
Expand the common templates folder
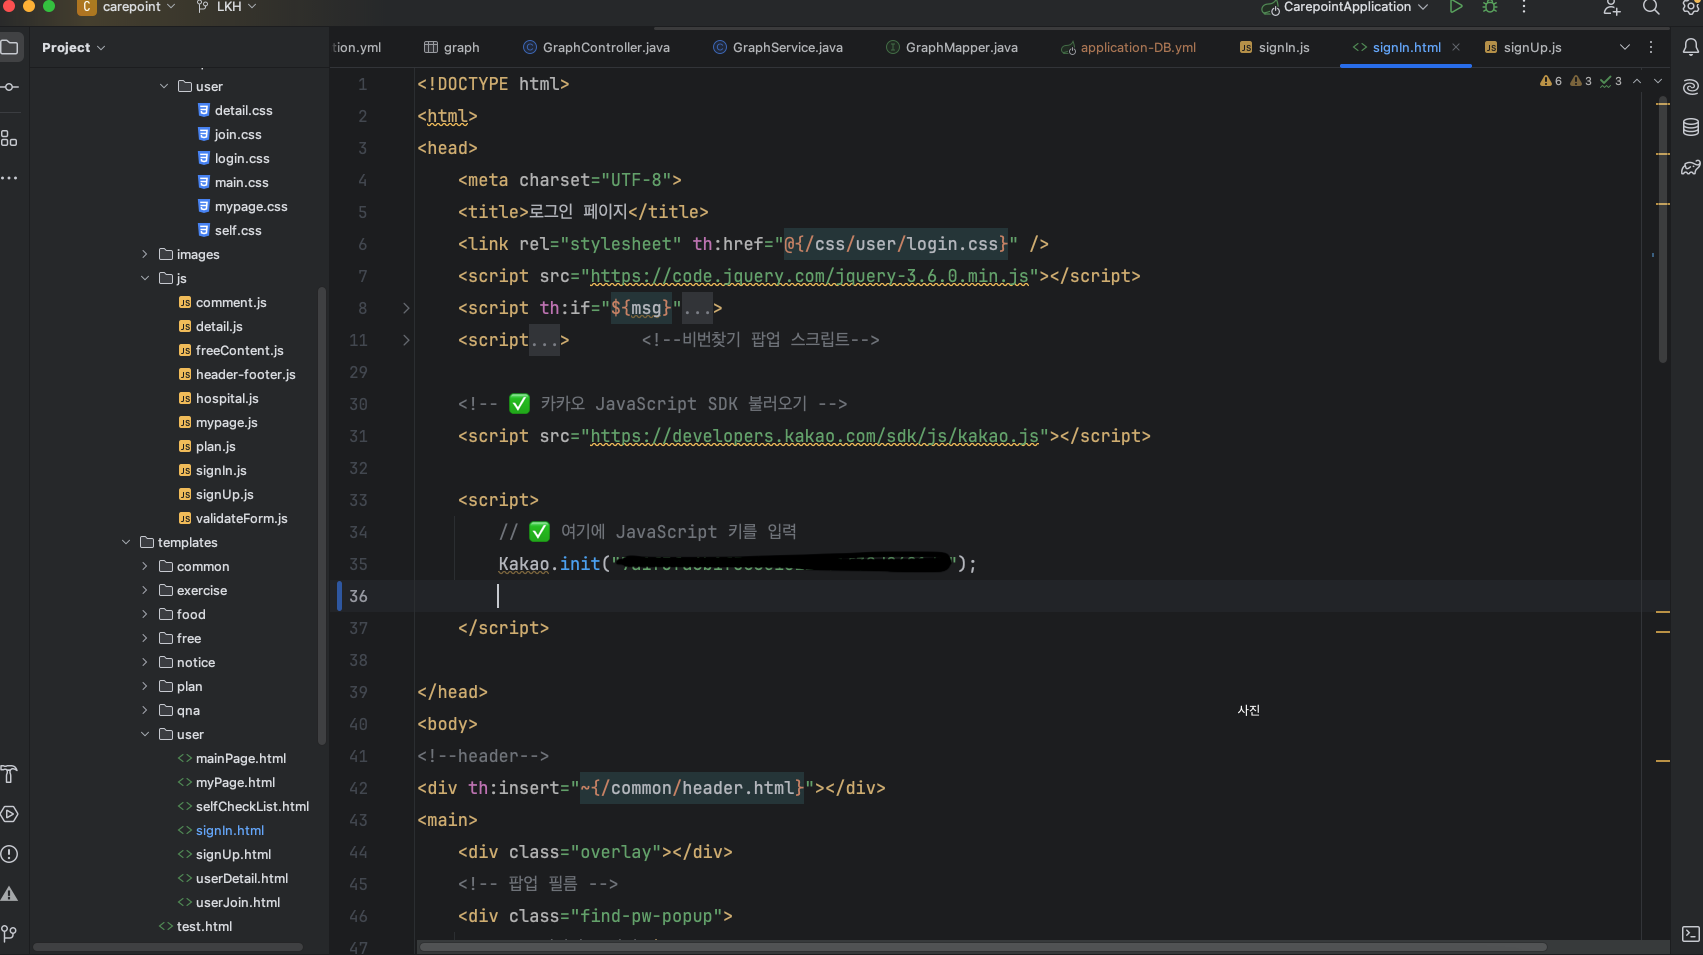coord(145,566)
